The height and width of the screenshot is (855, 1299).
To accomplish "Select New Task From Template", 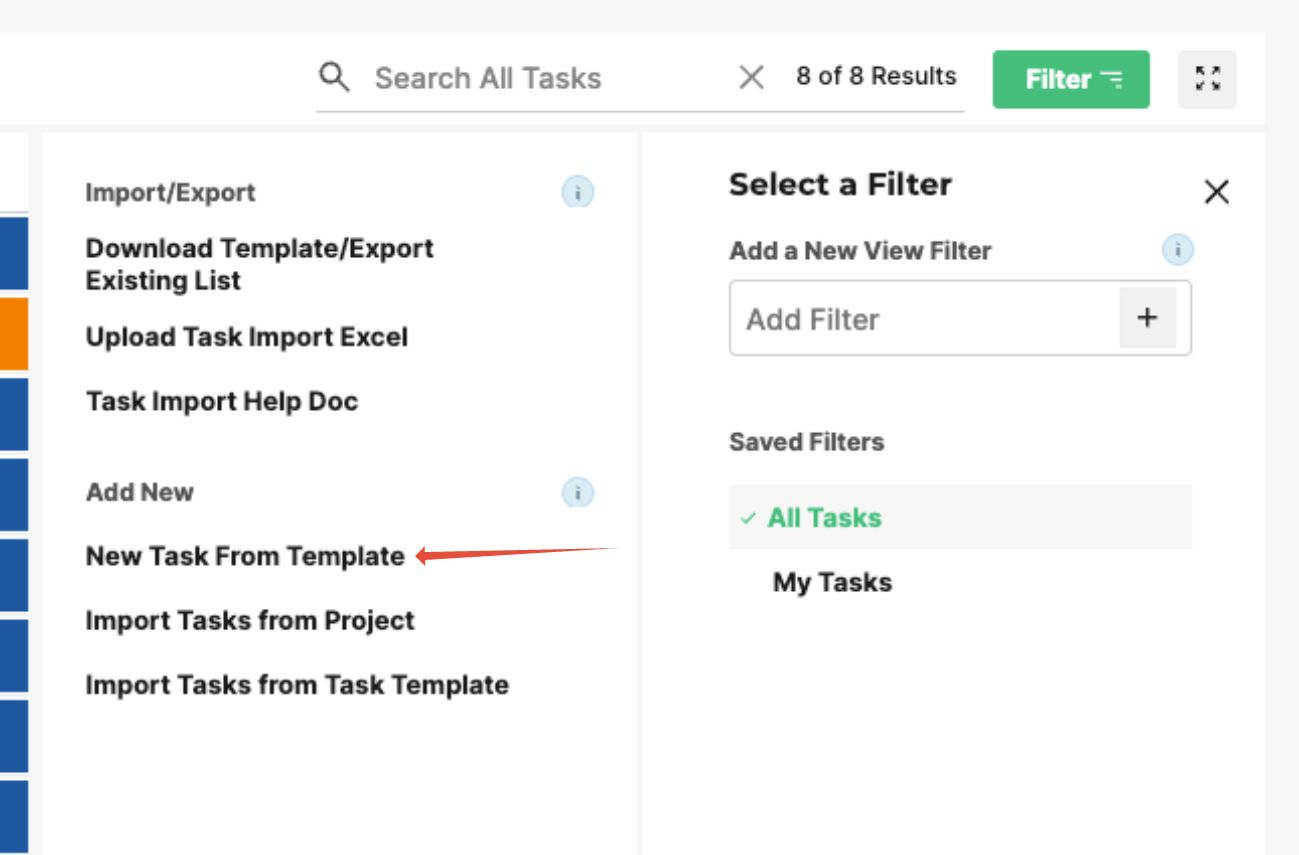I will [x=245, y=556].
